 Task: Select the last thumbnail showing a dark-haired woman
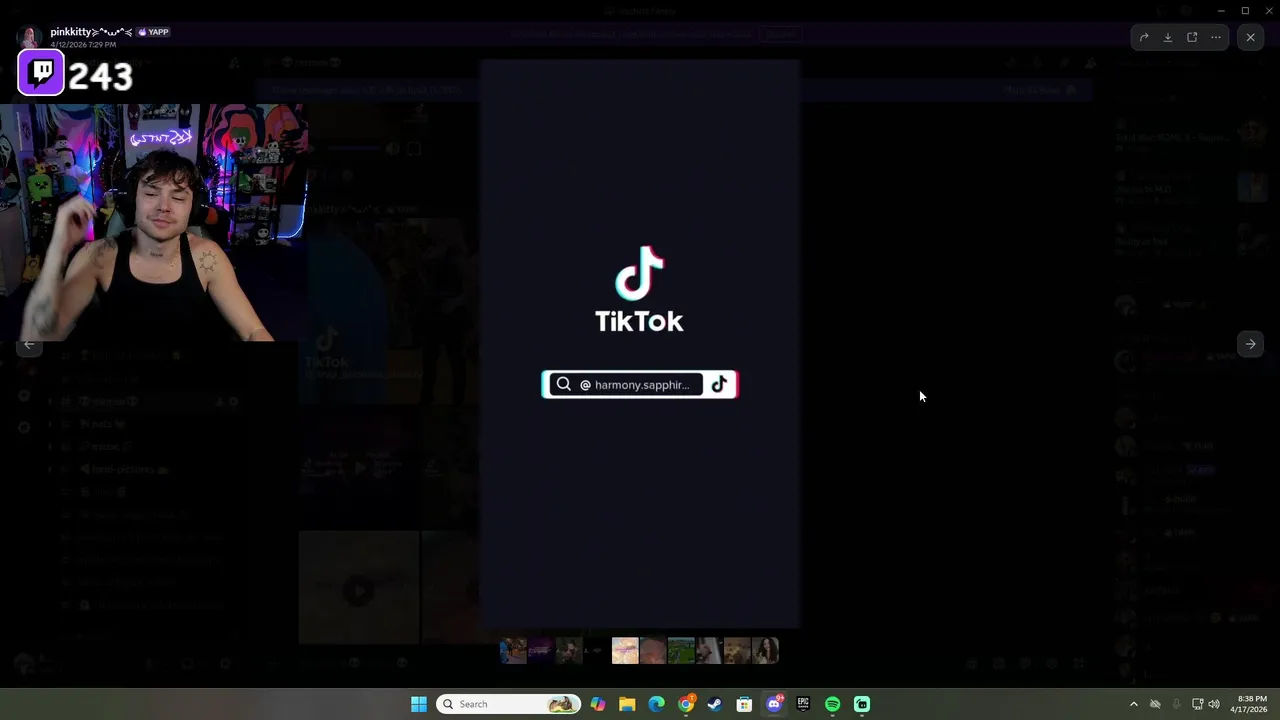point(765,651)
